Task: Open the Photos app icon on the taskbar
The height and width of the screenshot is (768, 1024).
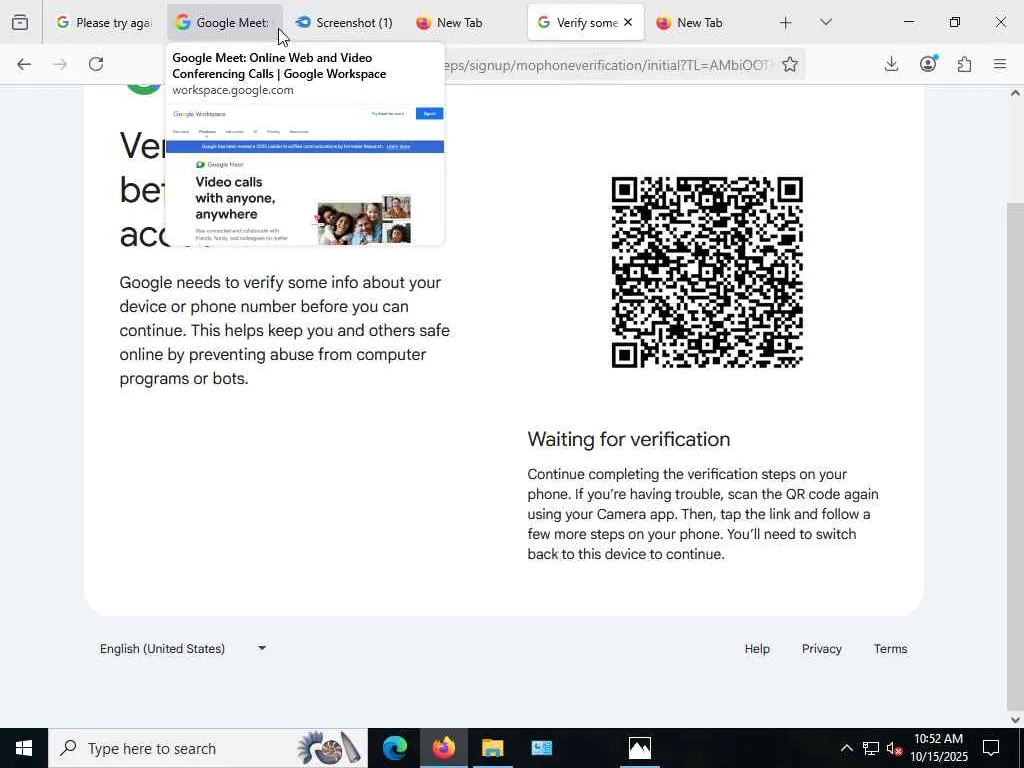Action: pos(639,748)
